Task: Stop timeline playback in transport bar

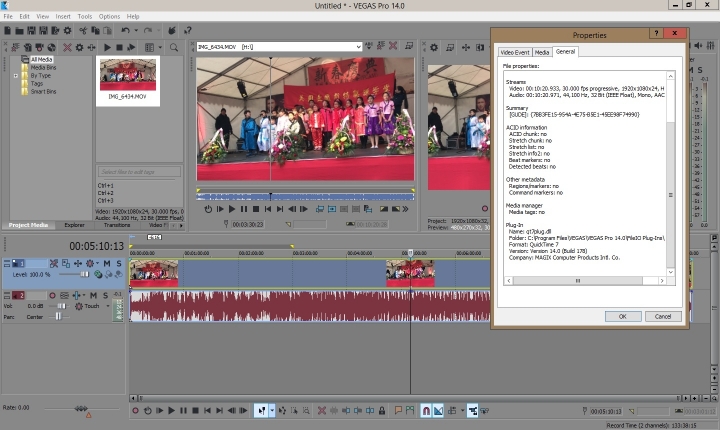Action: pyautogui.click(x=195, y=411)
